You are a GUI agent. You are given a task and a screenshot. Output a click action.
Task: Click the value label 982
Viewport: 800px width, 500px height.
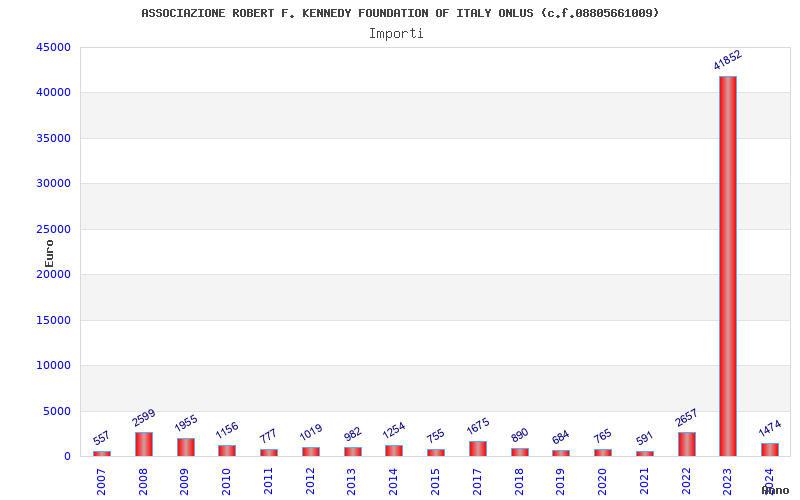click(353, 434)
